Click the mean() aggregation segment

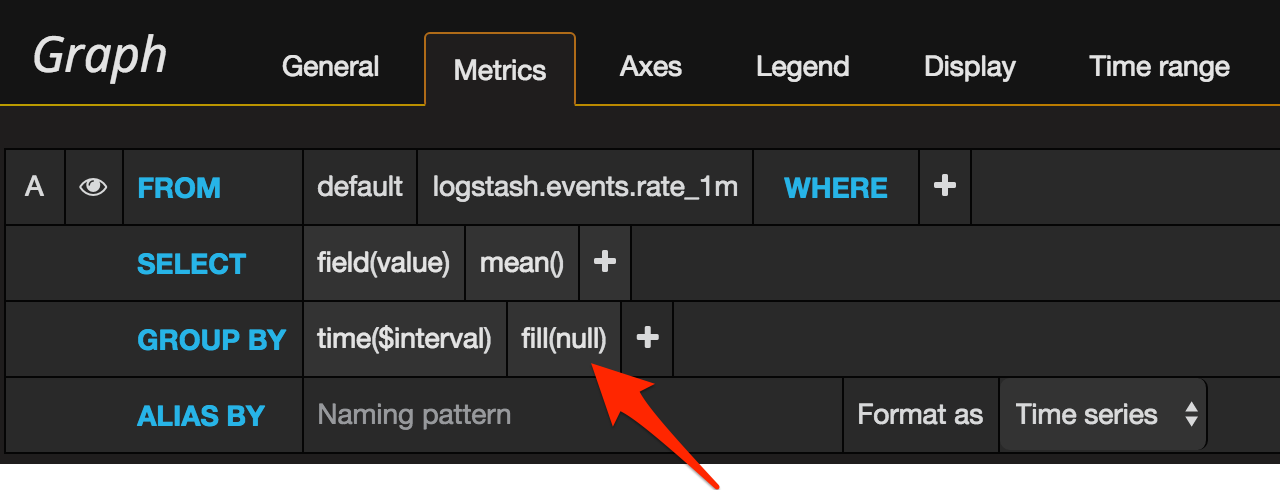tap(522, 263)
